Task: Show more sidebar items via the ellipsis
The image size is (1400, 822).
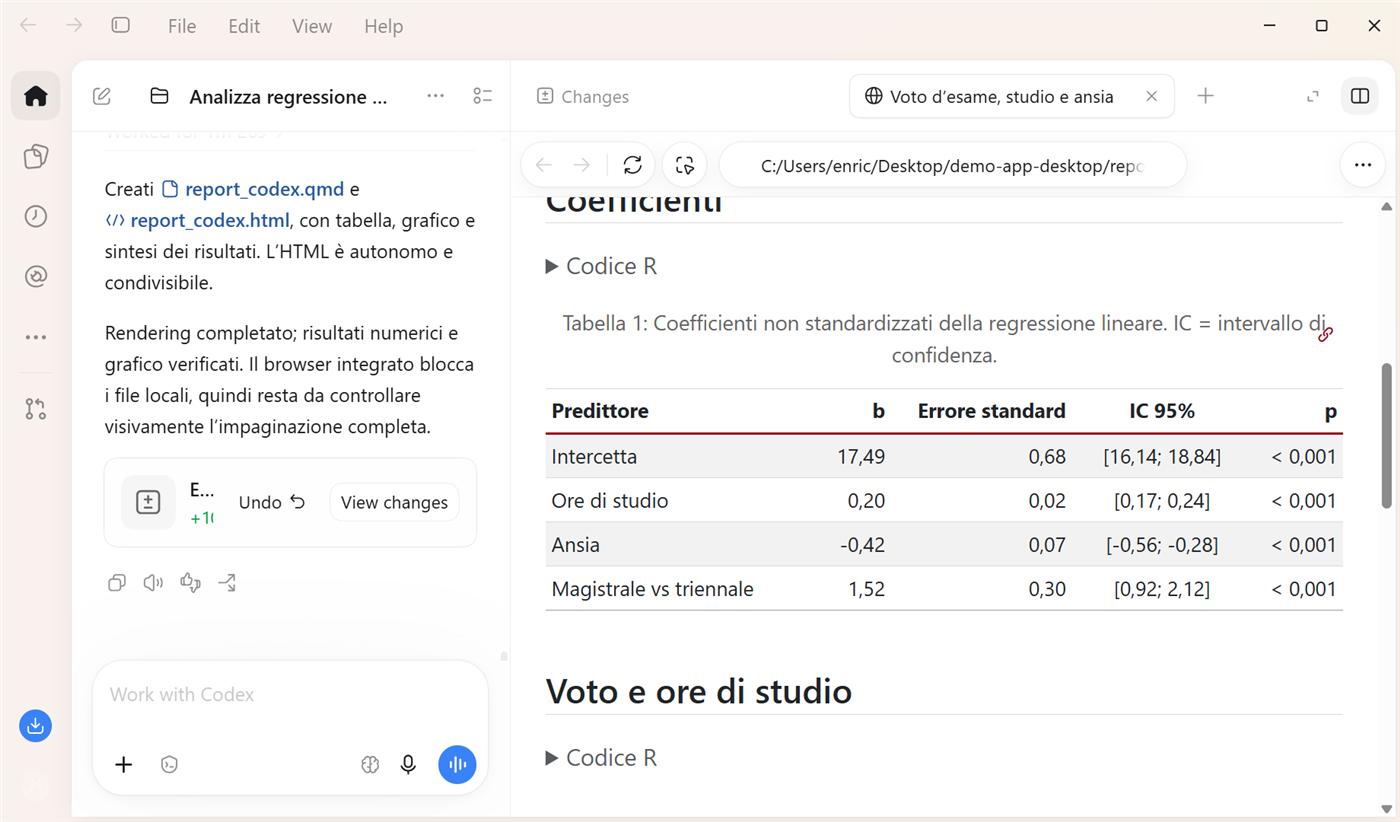Action: coord(36,337)
